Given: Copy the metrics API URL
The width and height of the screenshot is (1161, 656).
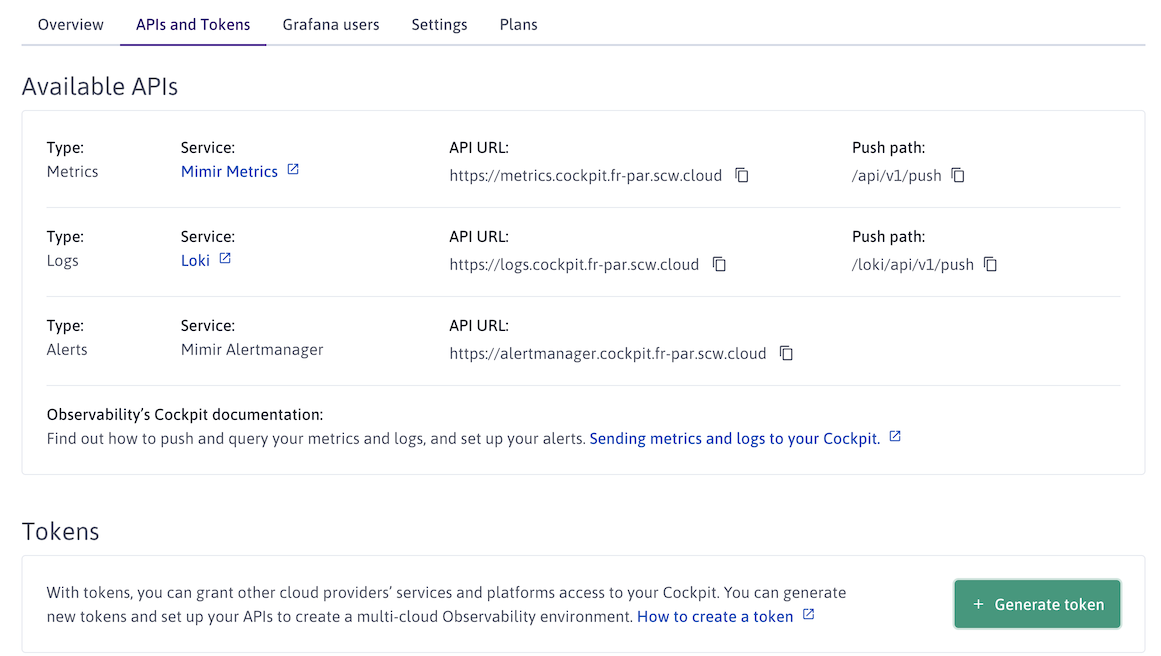Looking at the screenshot, I should pos(742,175).
